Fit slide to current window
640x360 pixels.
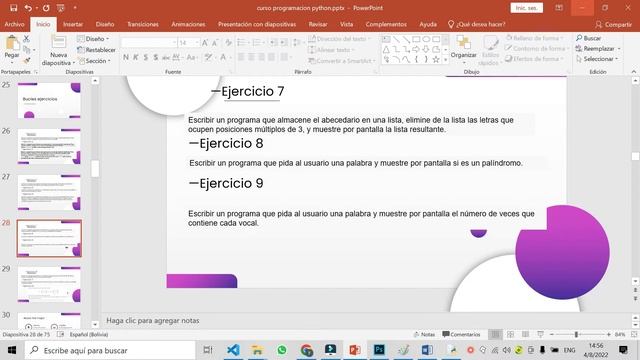634,334
